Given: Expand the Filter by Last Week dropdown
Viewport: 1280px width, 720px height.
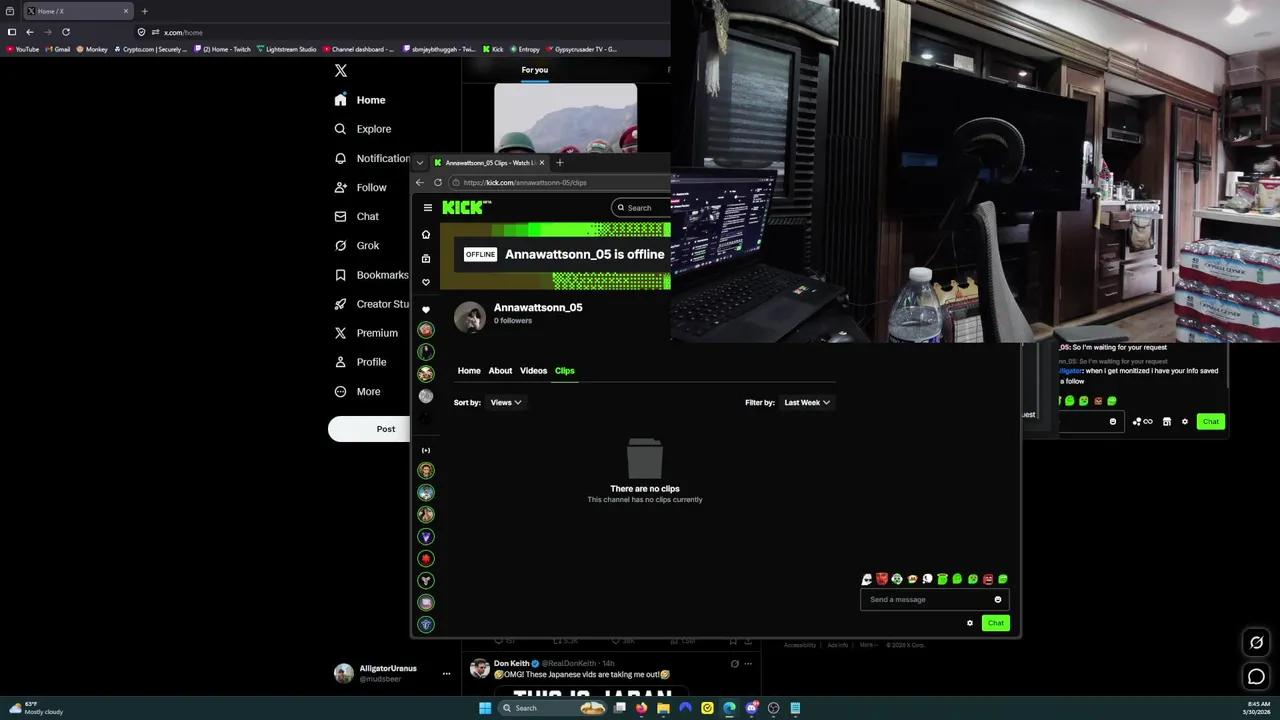Looking at the screenshot, I should pos(807,403).
